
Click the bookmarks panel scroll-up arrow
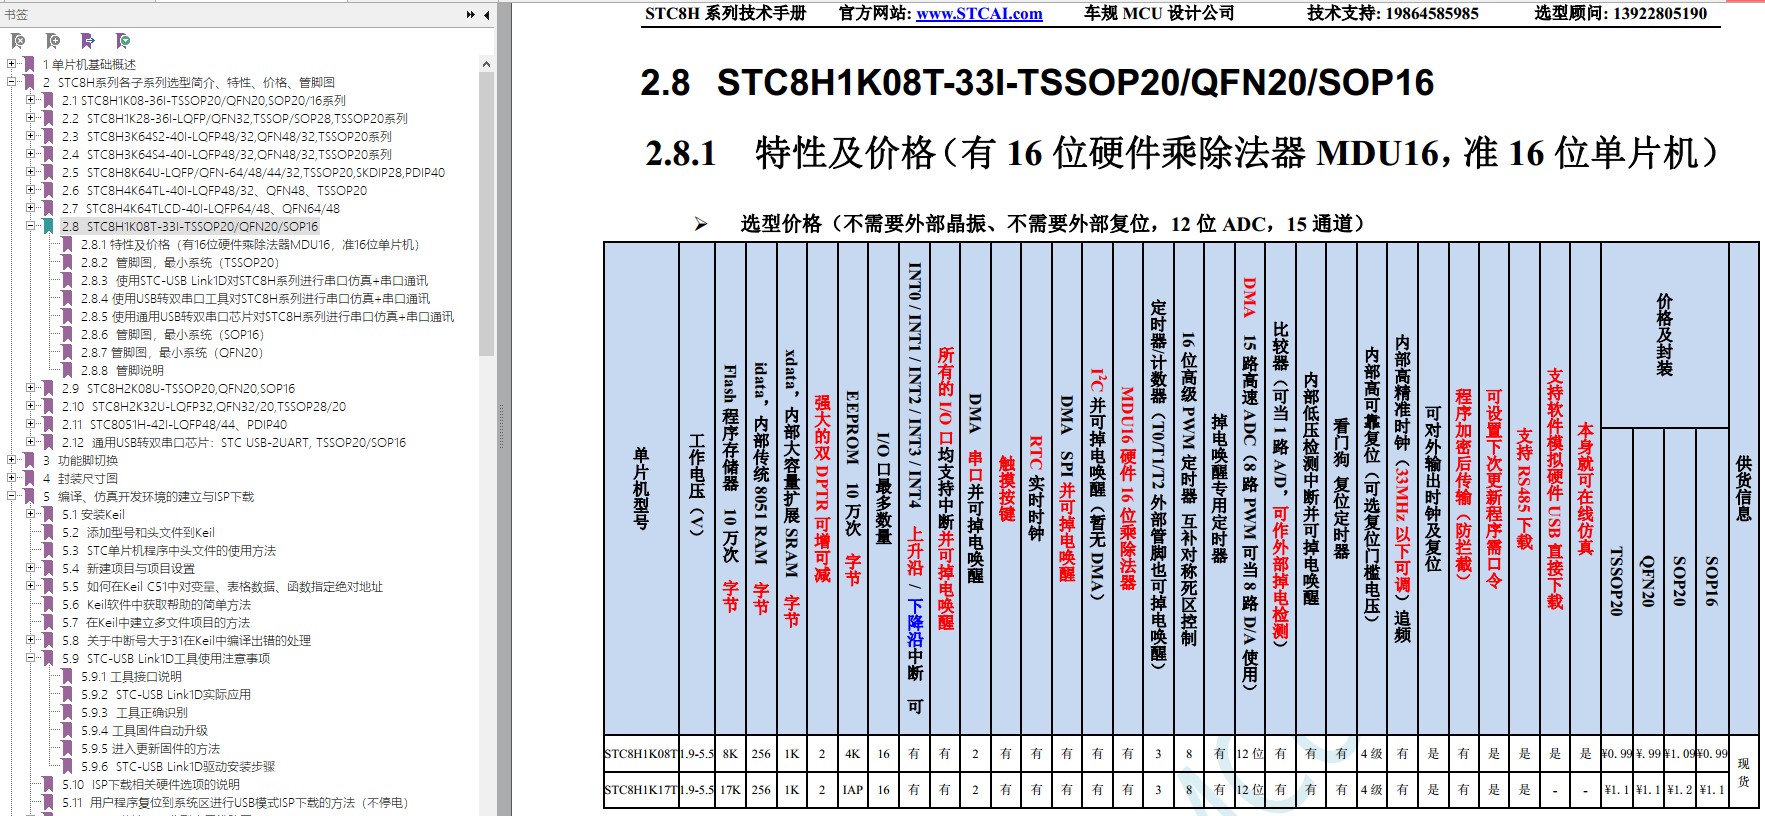tap(487, 64)
